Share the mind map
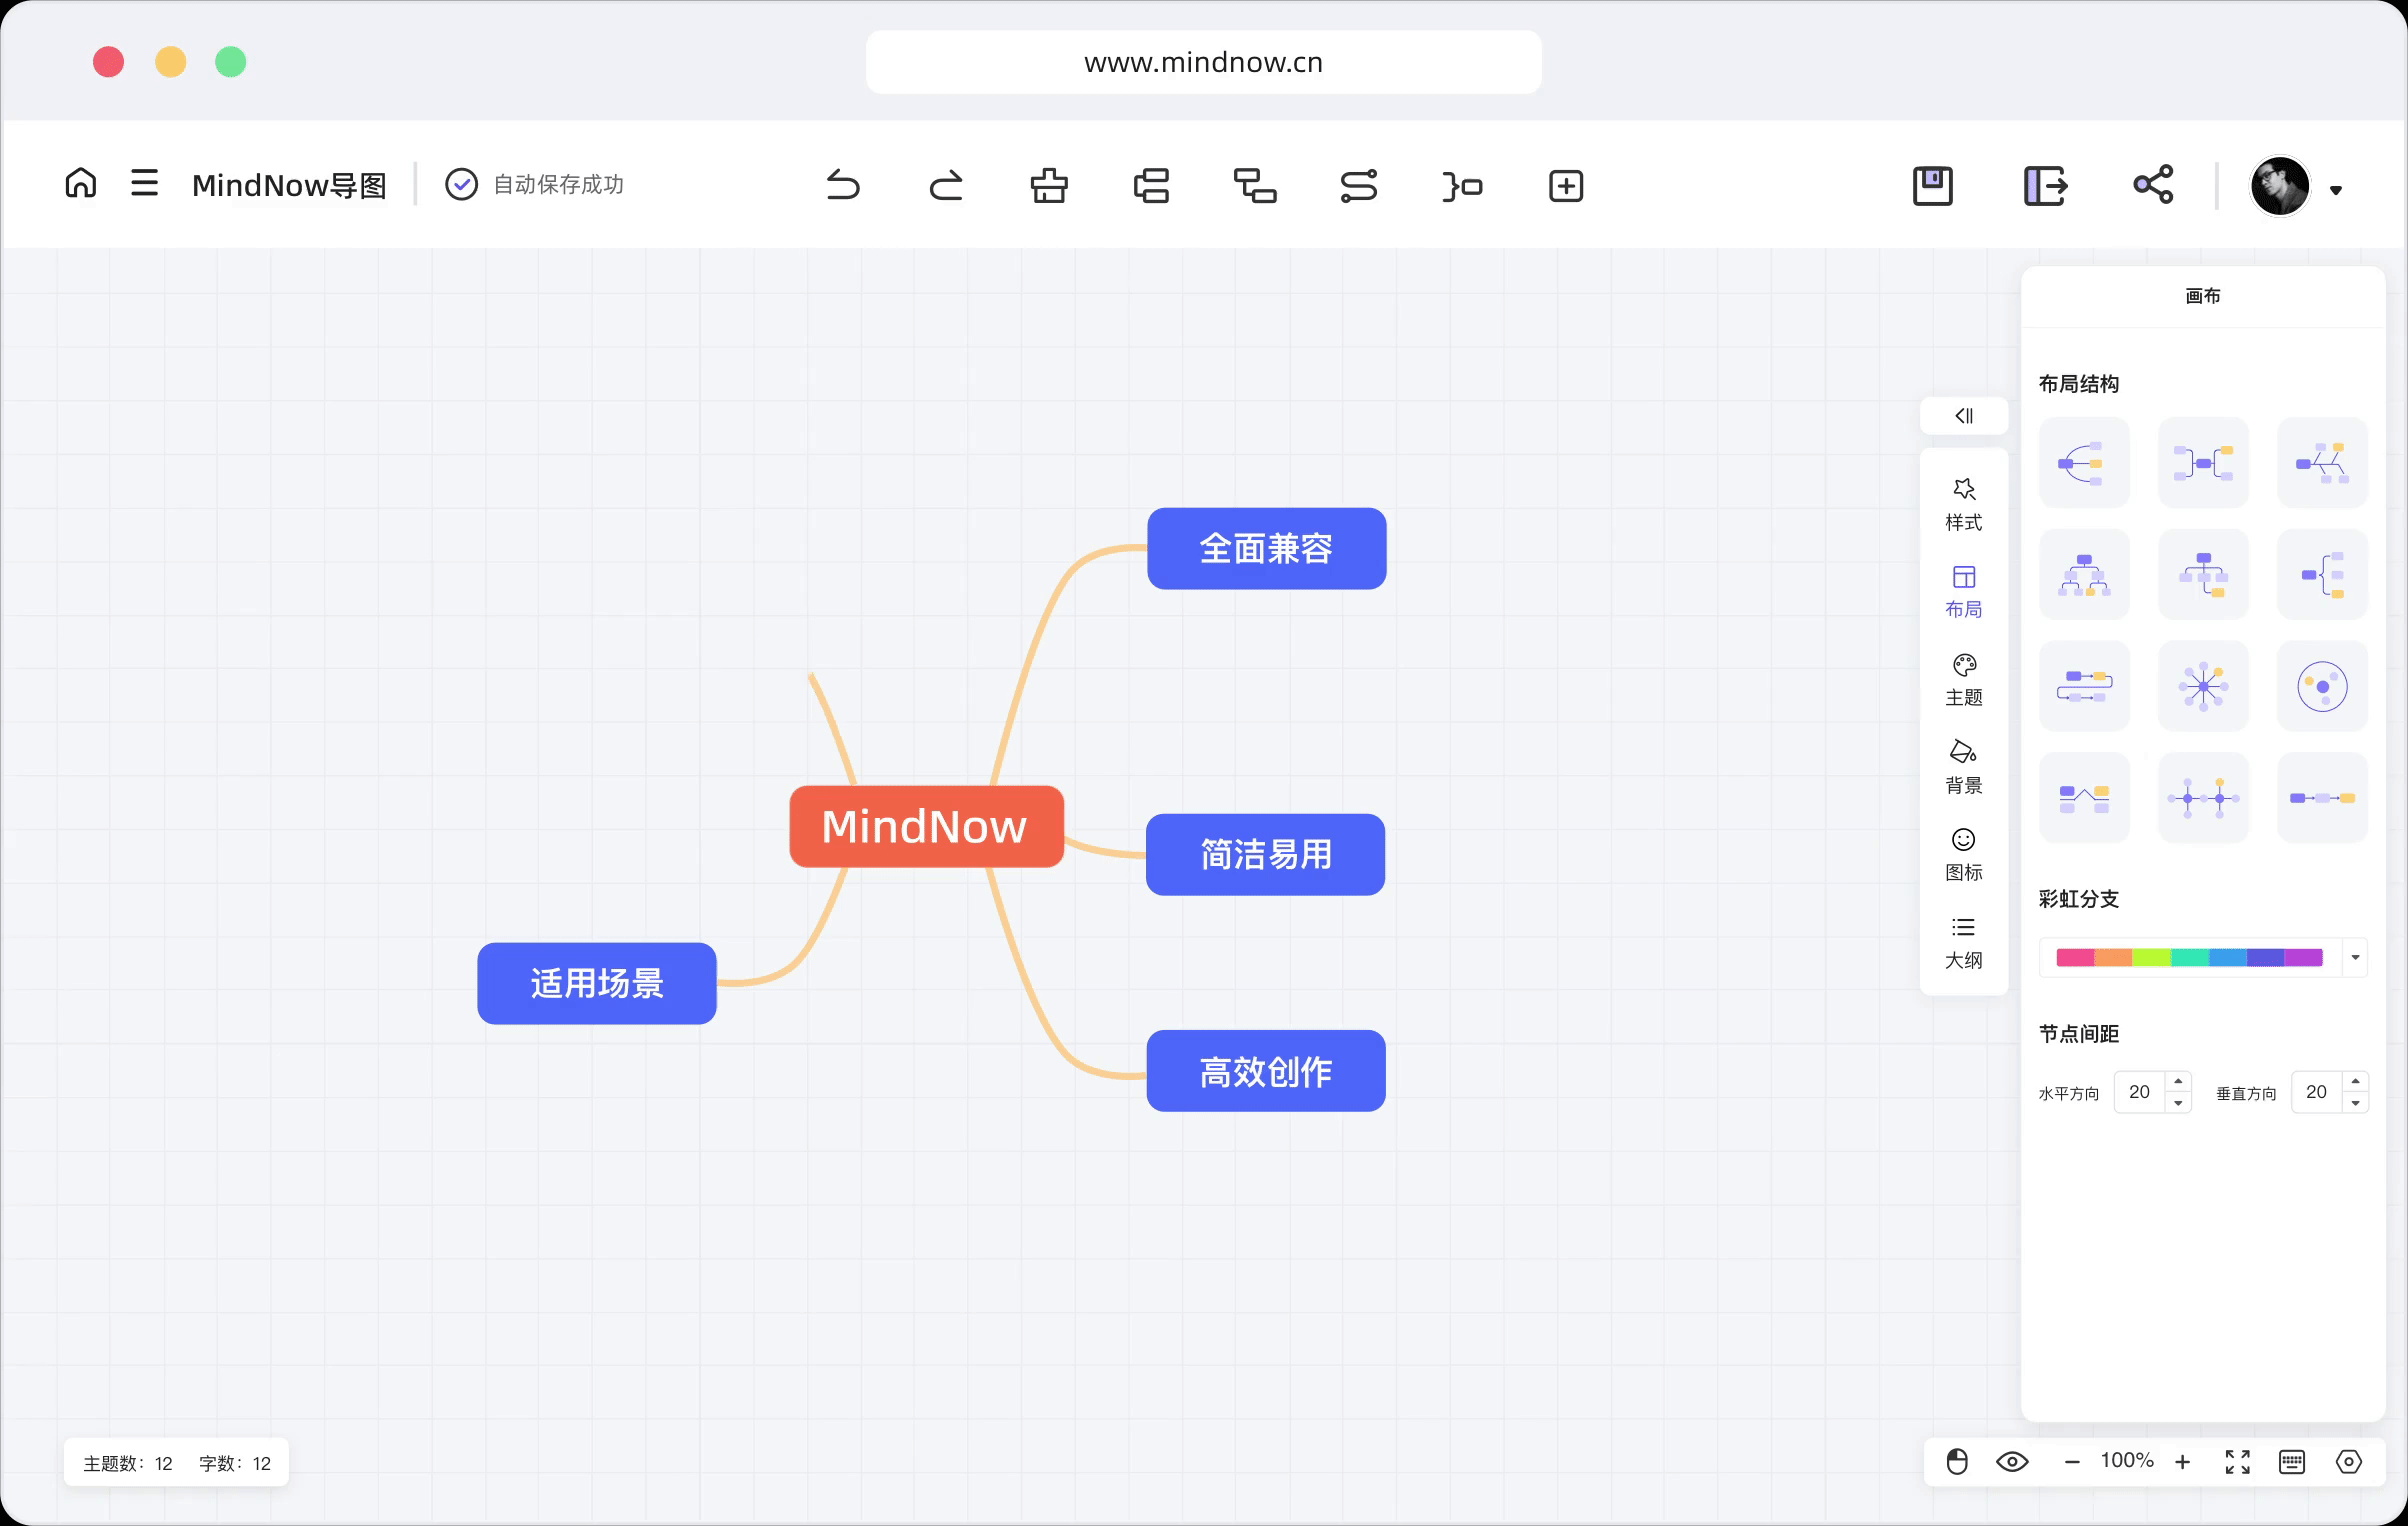 2153,185
